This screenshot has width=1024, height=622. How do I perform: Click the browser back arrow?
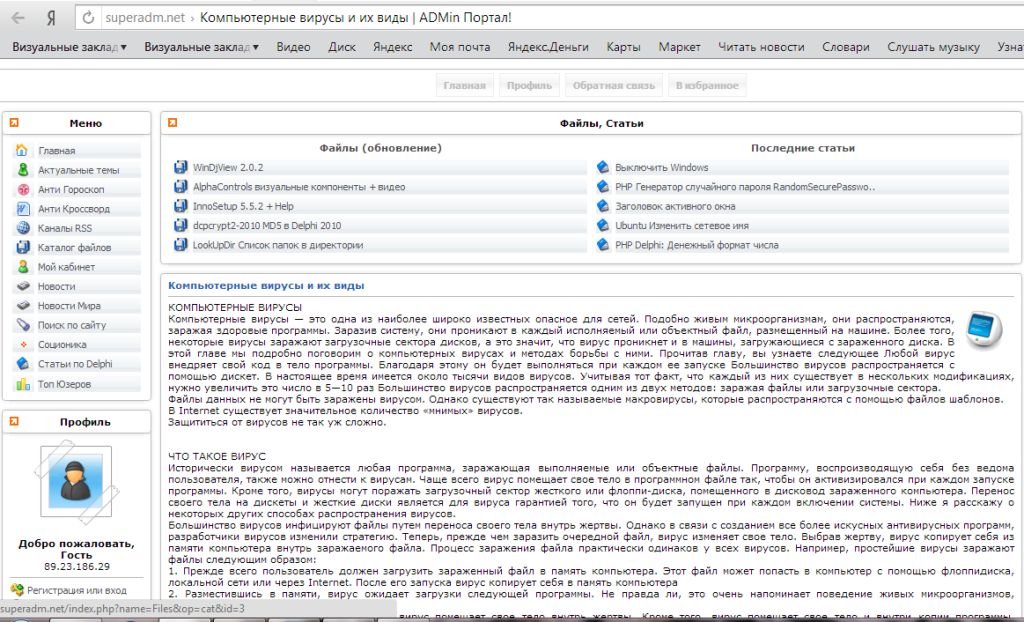[x=18, y=18]
